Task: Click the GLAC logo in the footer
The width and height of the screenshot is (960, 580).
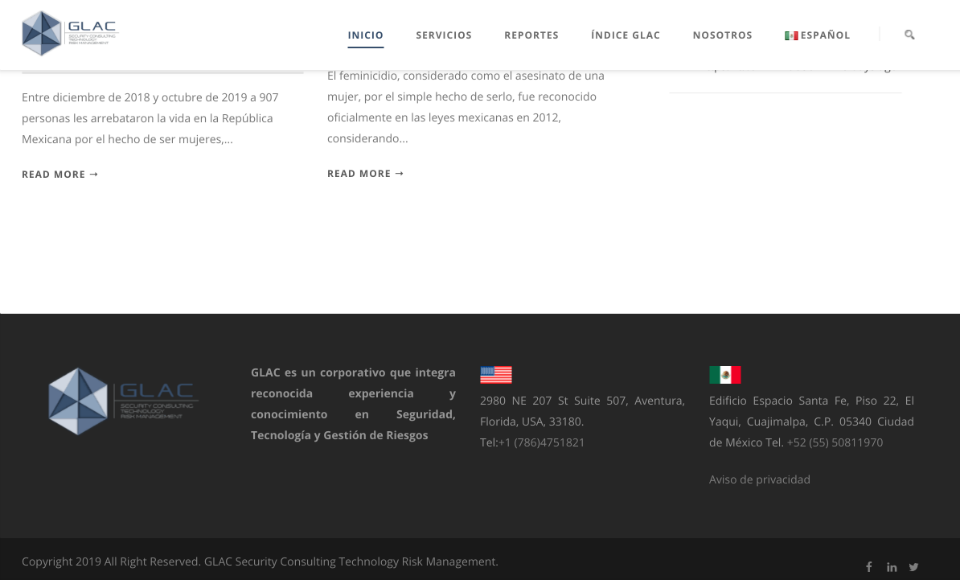Action: point(122,401)
